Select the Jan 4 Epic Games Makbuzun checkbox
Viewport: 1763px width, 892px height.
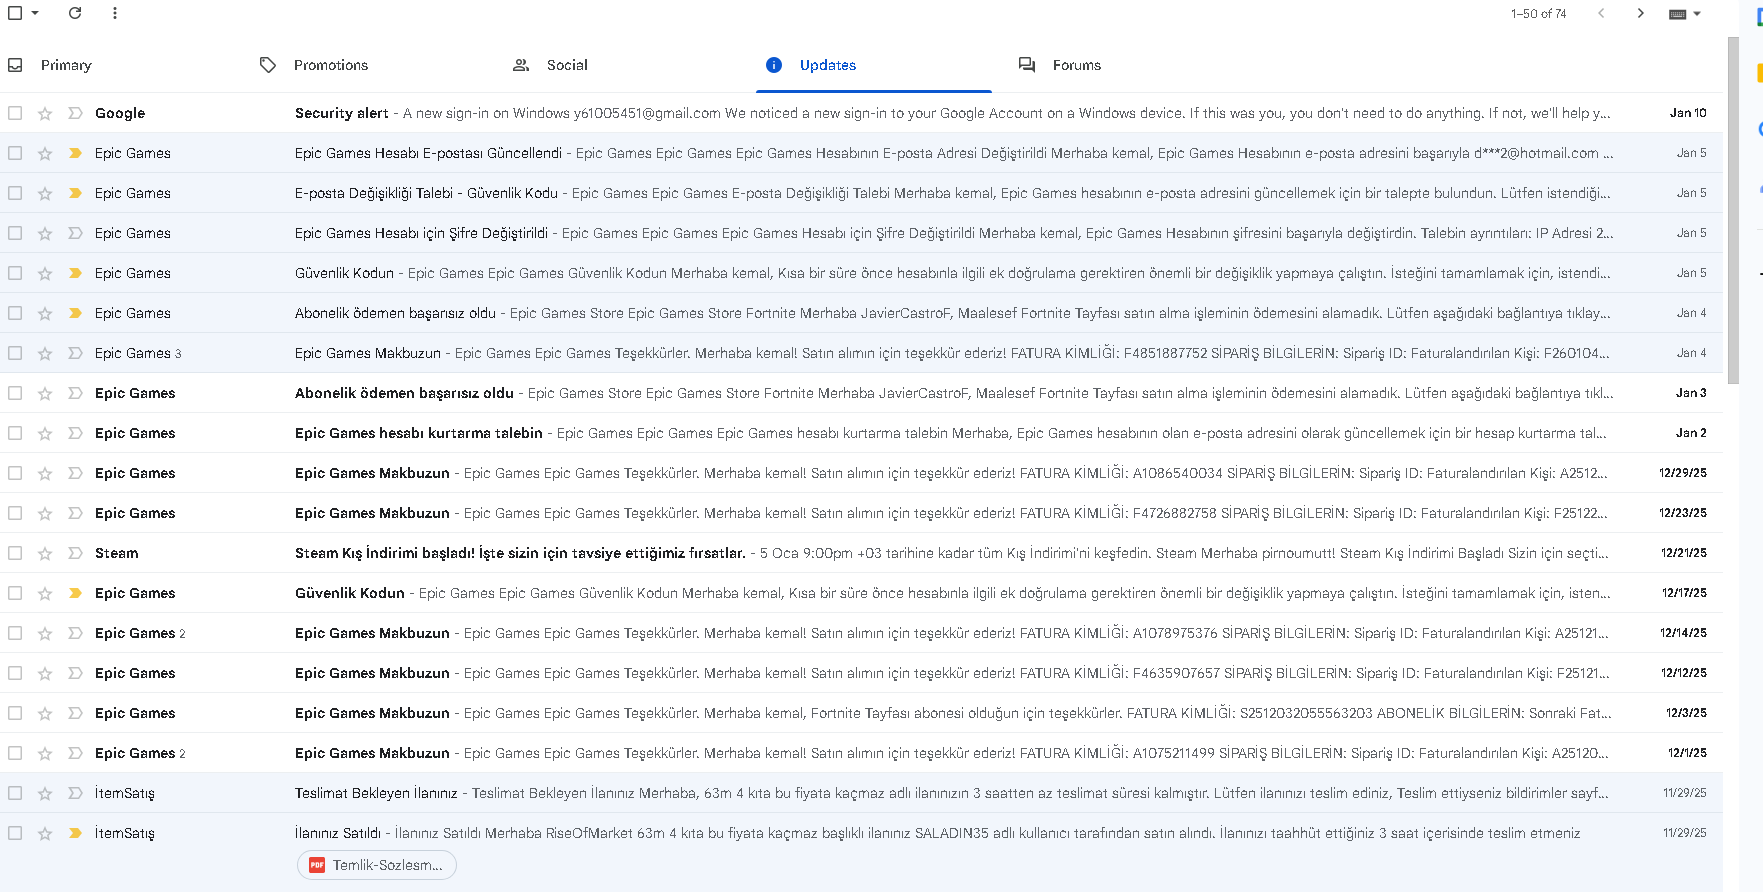(x=15, y=353)
